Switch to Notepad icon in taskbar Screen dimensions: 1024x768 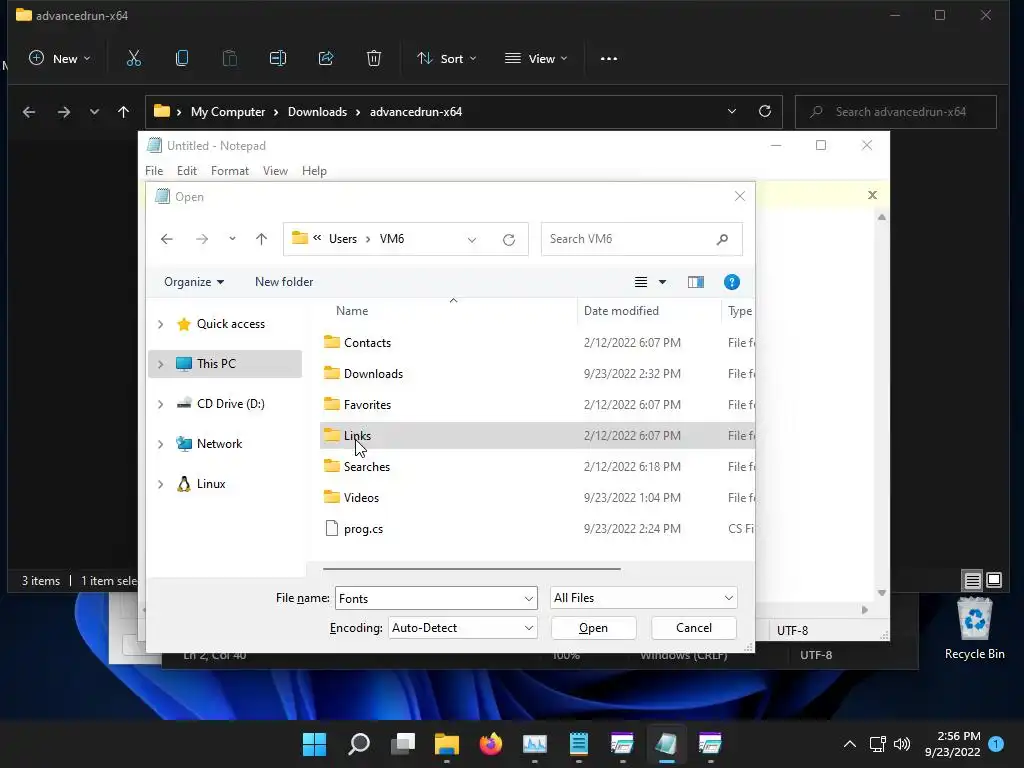pyautogui.click(x=665, y=744)
